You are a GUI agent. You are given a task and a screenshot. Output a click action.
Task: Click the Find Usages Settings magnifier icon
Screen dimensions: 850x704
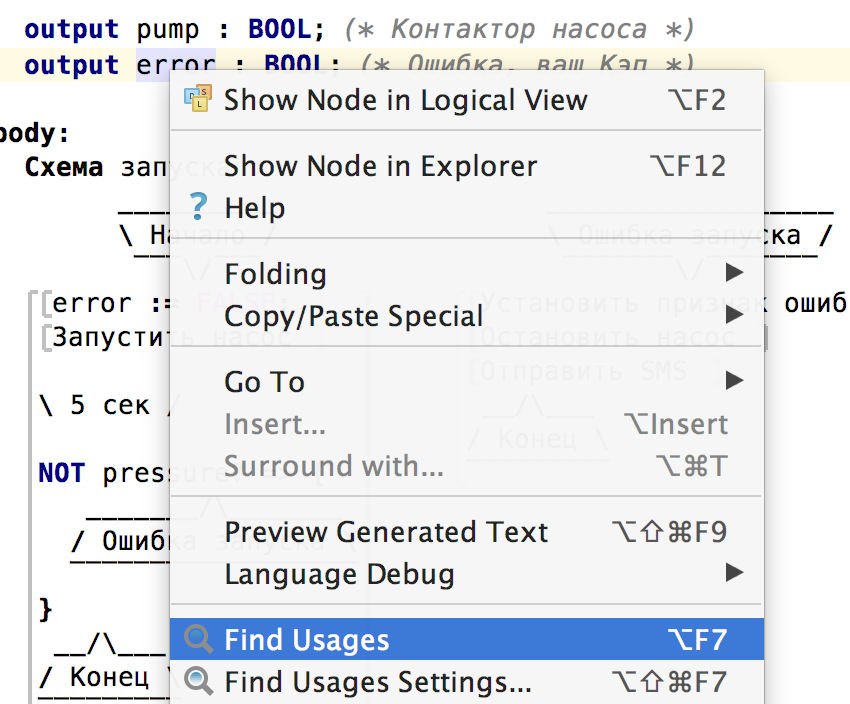(199, 682)
